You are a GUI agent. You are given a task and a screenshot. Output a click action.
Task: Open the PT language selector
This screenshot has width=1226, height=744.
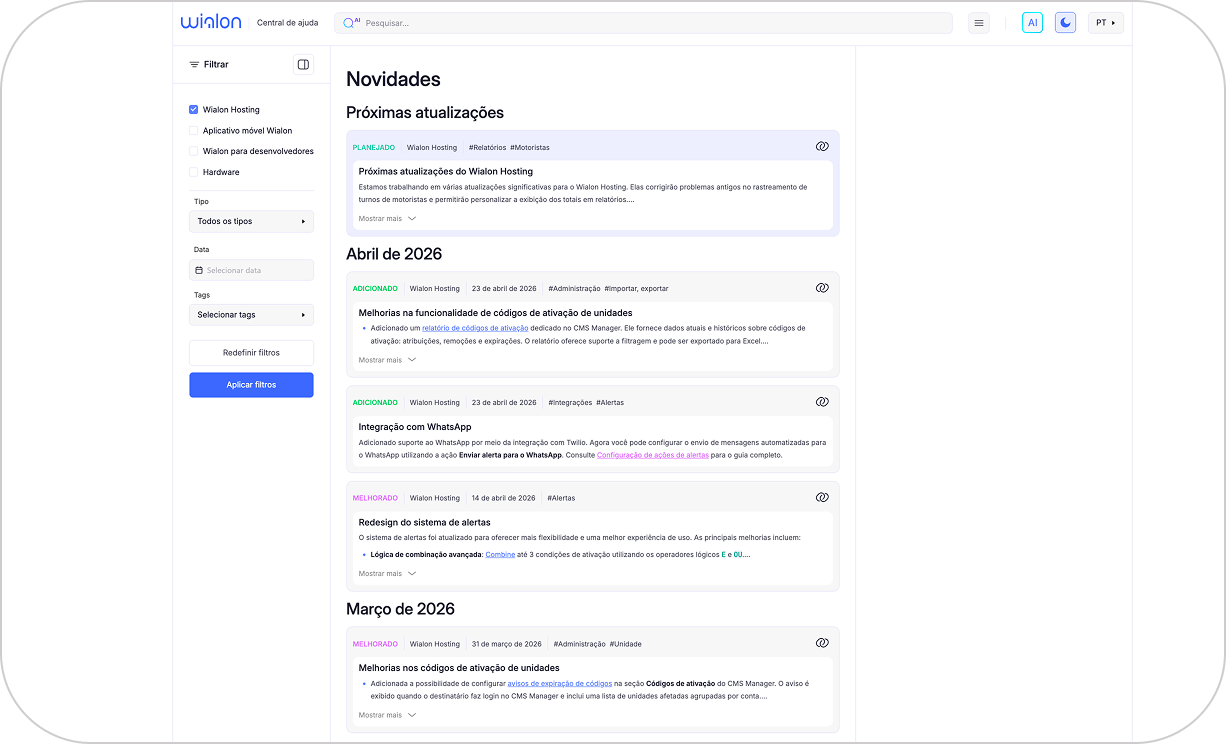tap(1105, 23)
